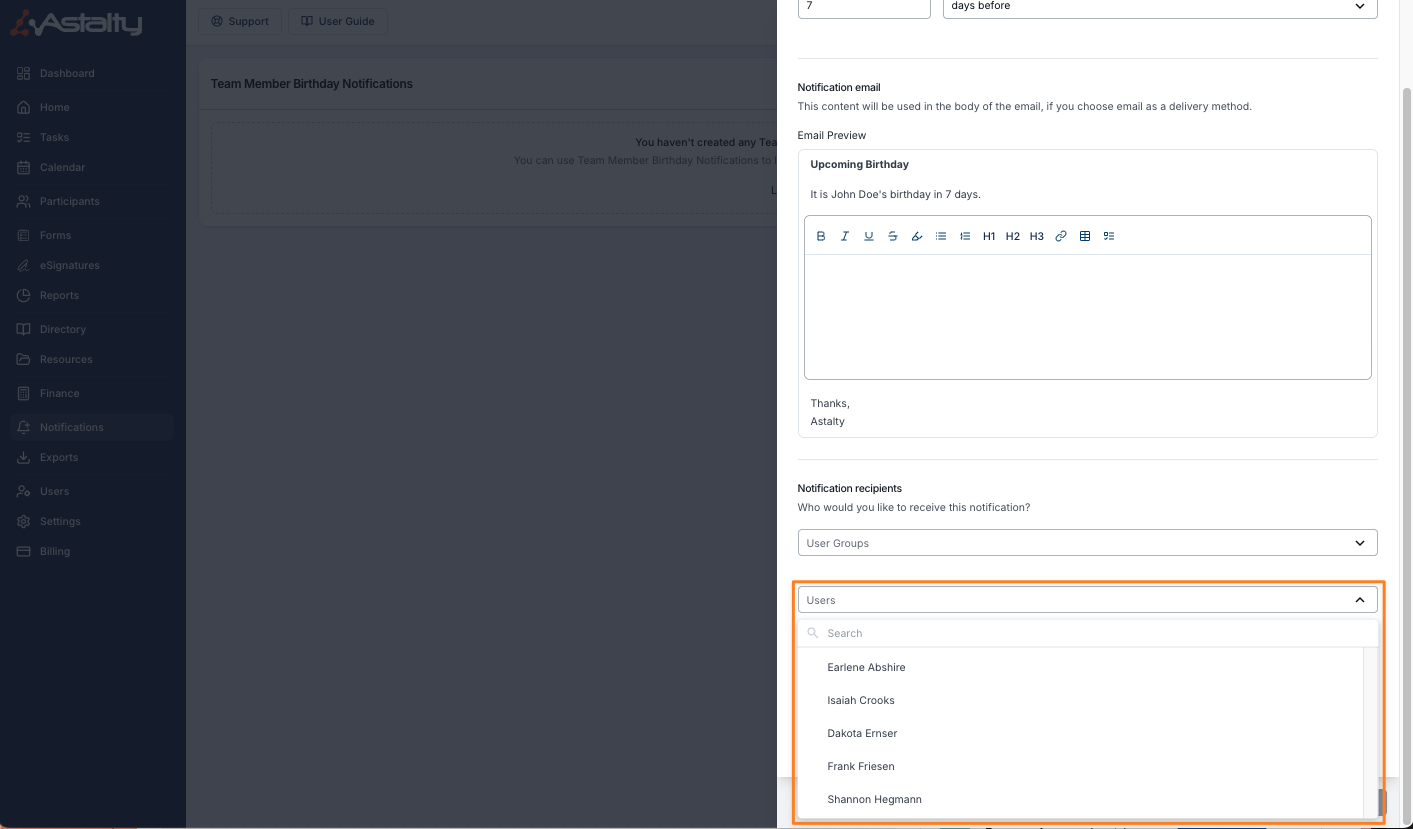The height and width of the screenshot is (829, 1413).
Task: Click the insert link icon
Action: (x=1061, y=236)
